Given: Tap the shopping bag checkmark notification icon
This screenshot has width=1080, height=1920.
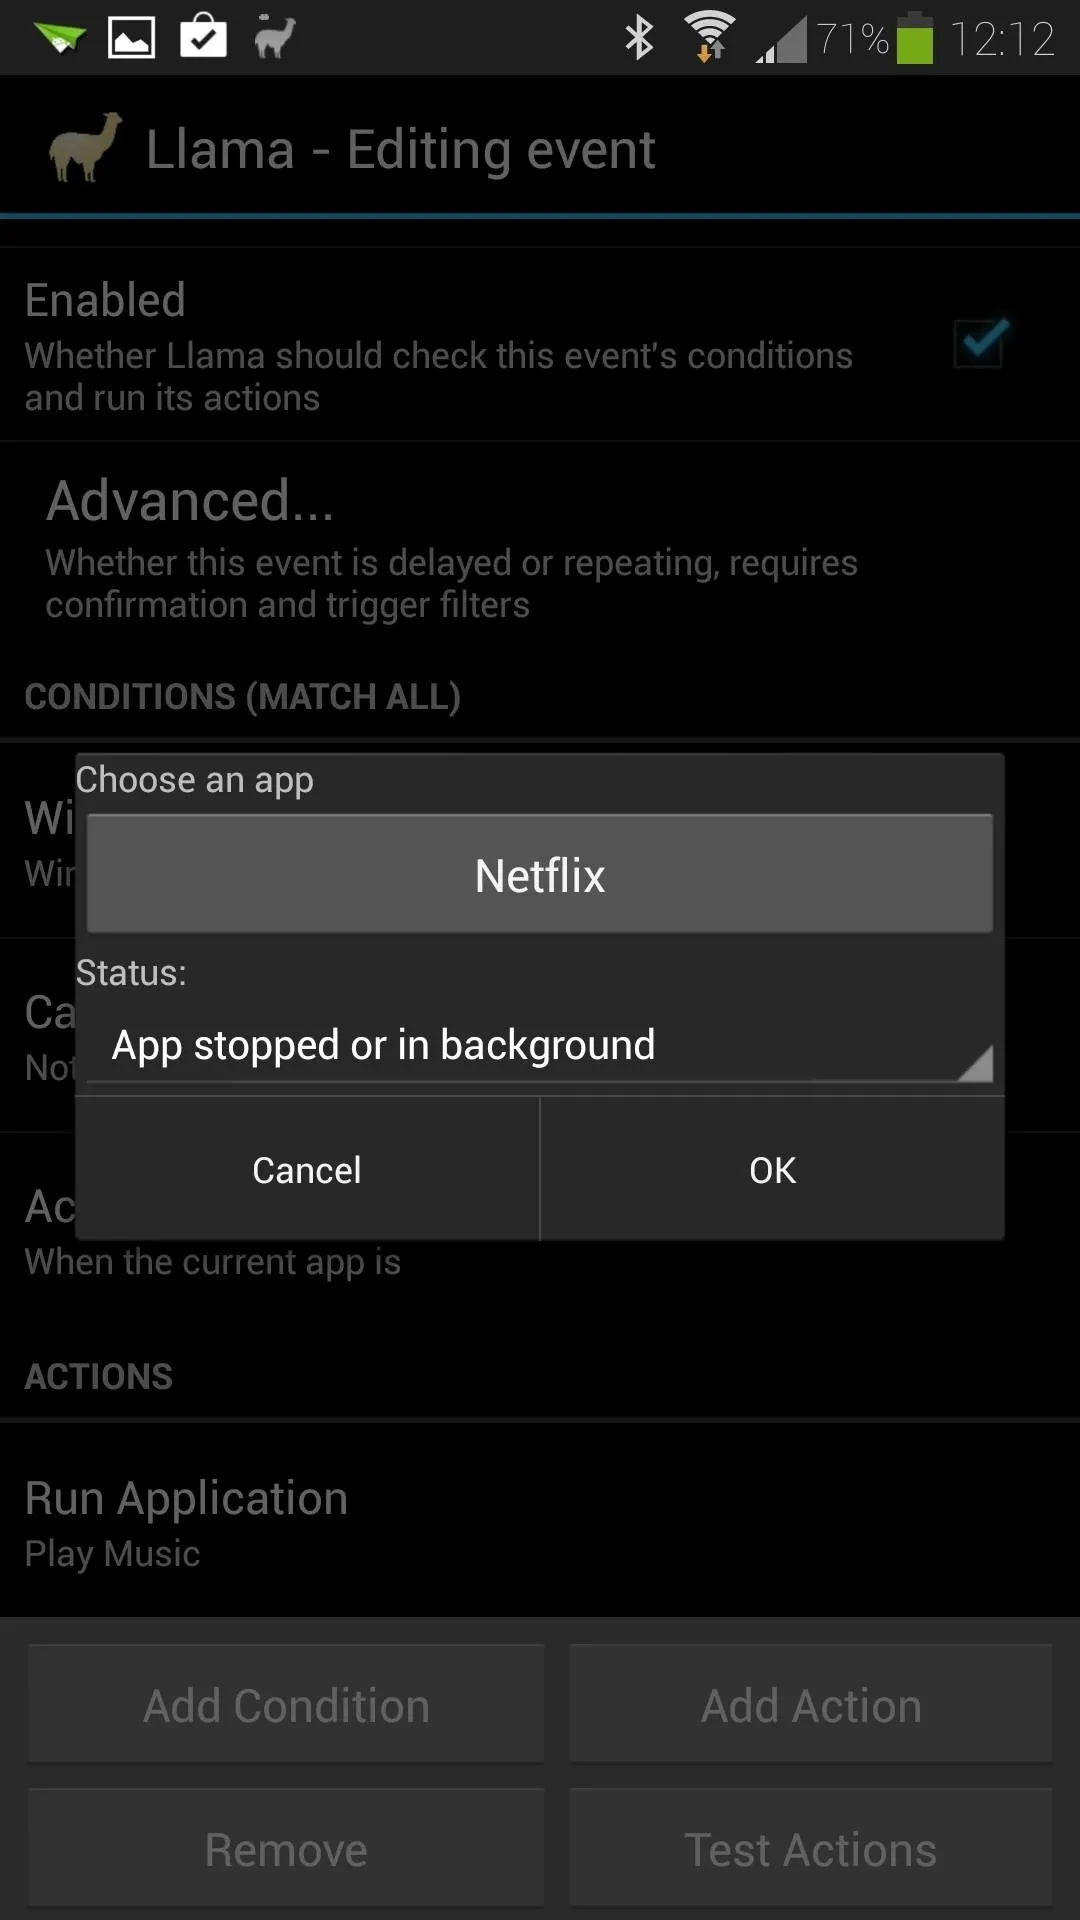Looking at the screenshot, I should click(x=203, y=36).
